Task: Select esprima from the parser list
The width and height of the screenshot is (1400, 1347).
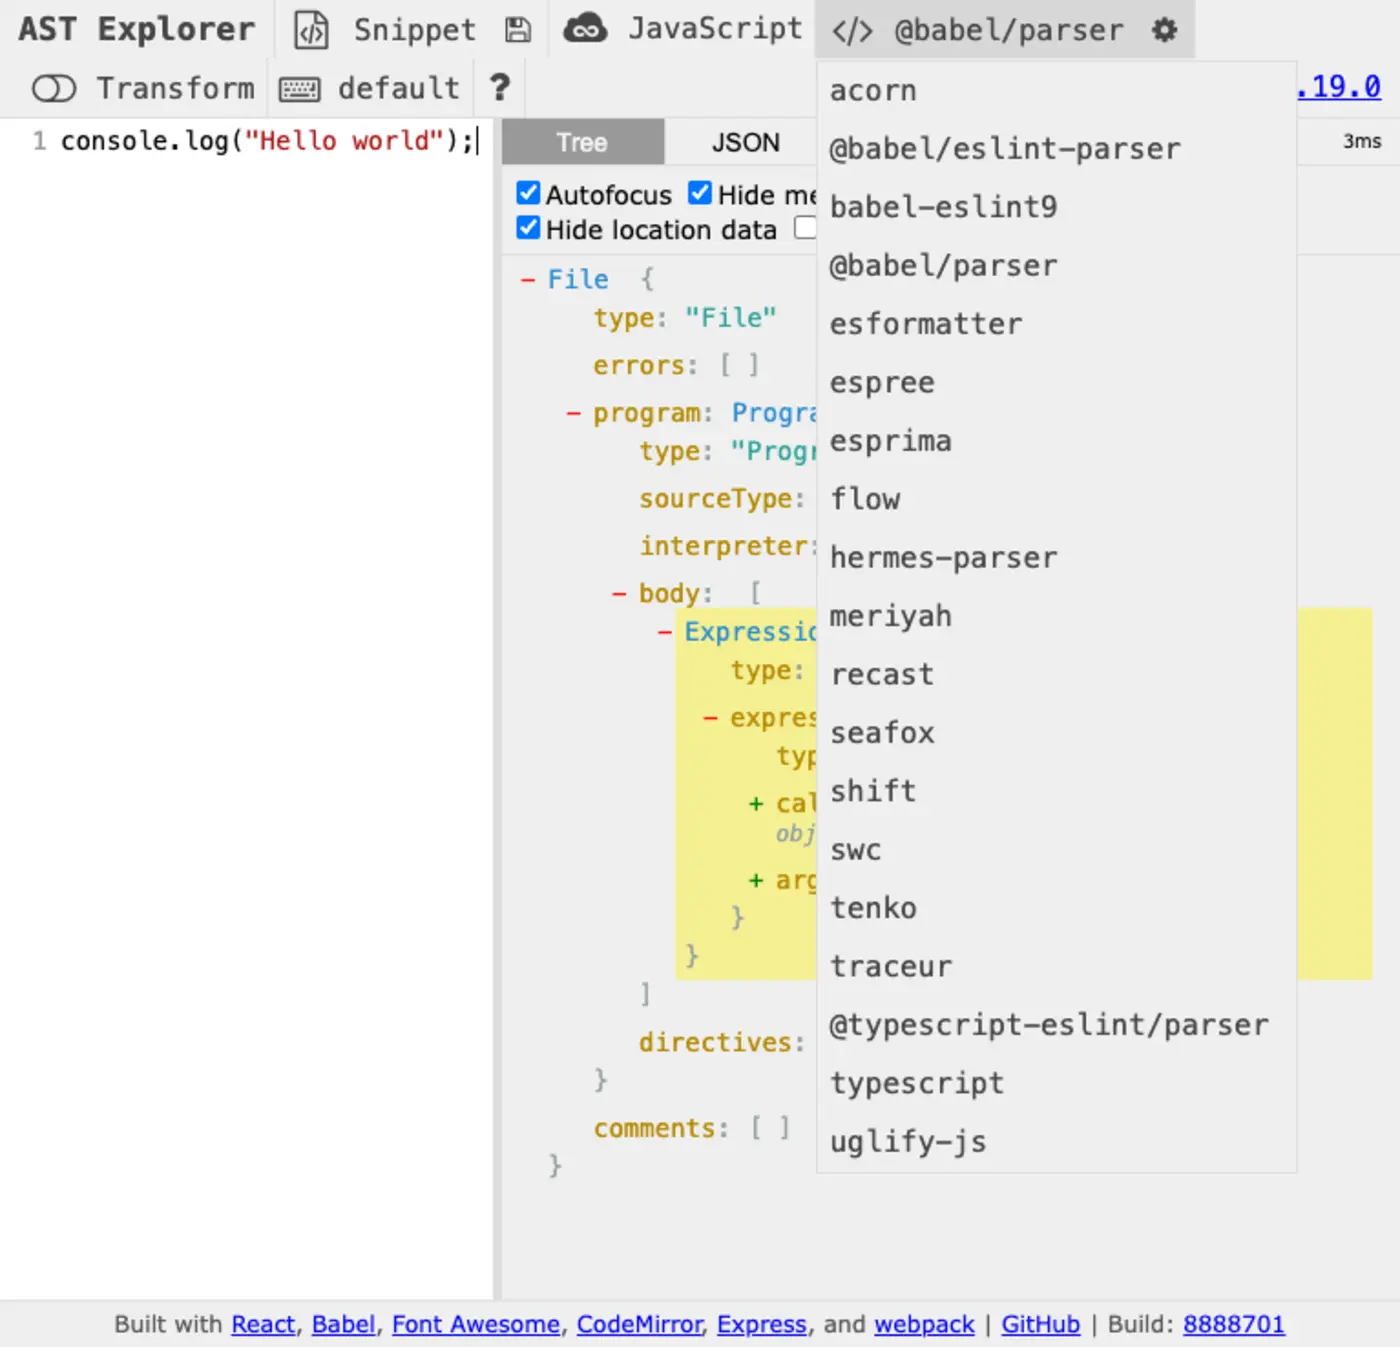Action: click(890, 440)
